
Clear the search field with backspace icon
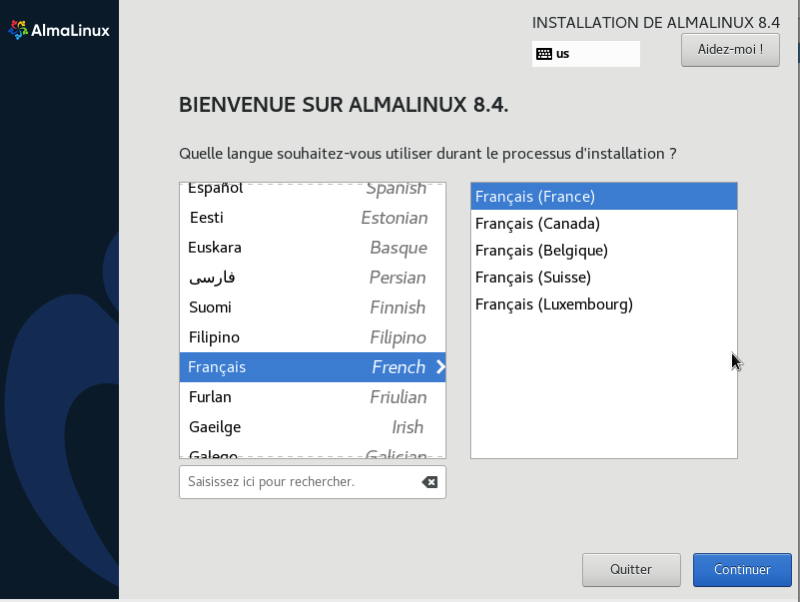point(429,482)
